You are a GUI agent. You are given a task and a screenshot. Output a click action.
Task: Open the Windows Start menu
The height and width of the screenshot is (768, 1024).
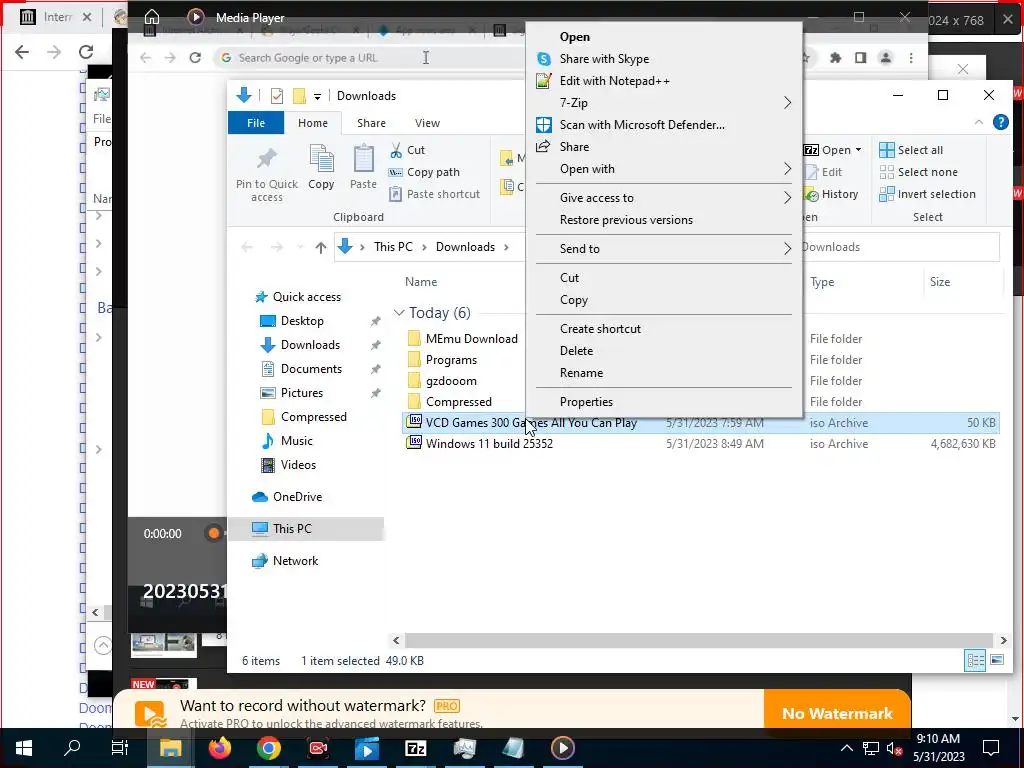pyautogui.click(x=24, y=748)
